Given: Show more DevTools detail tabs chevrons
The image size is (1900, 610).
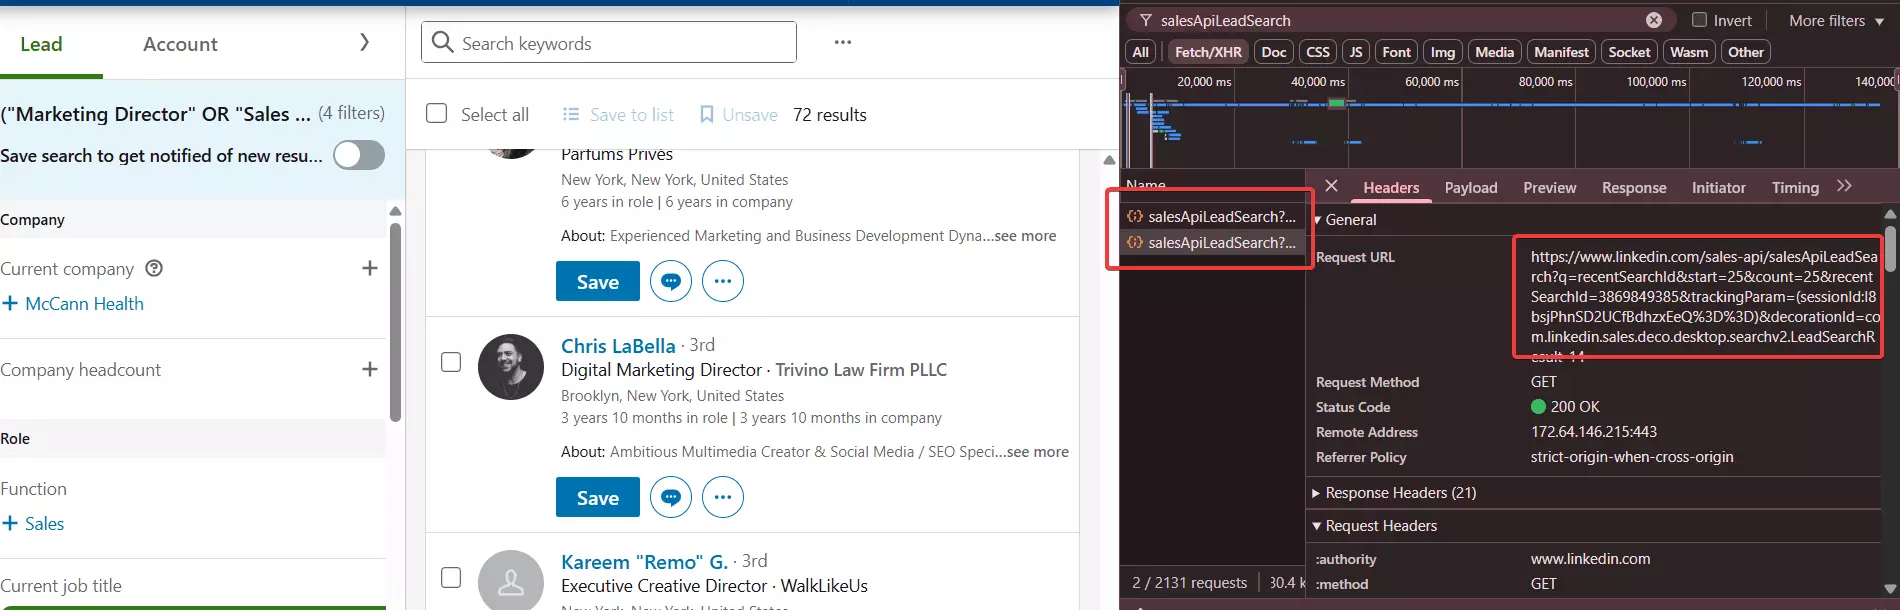Looking at the screenshot, I should point(1844,186).
